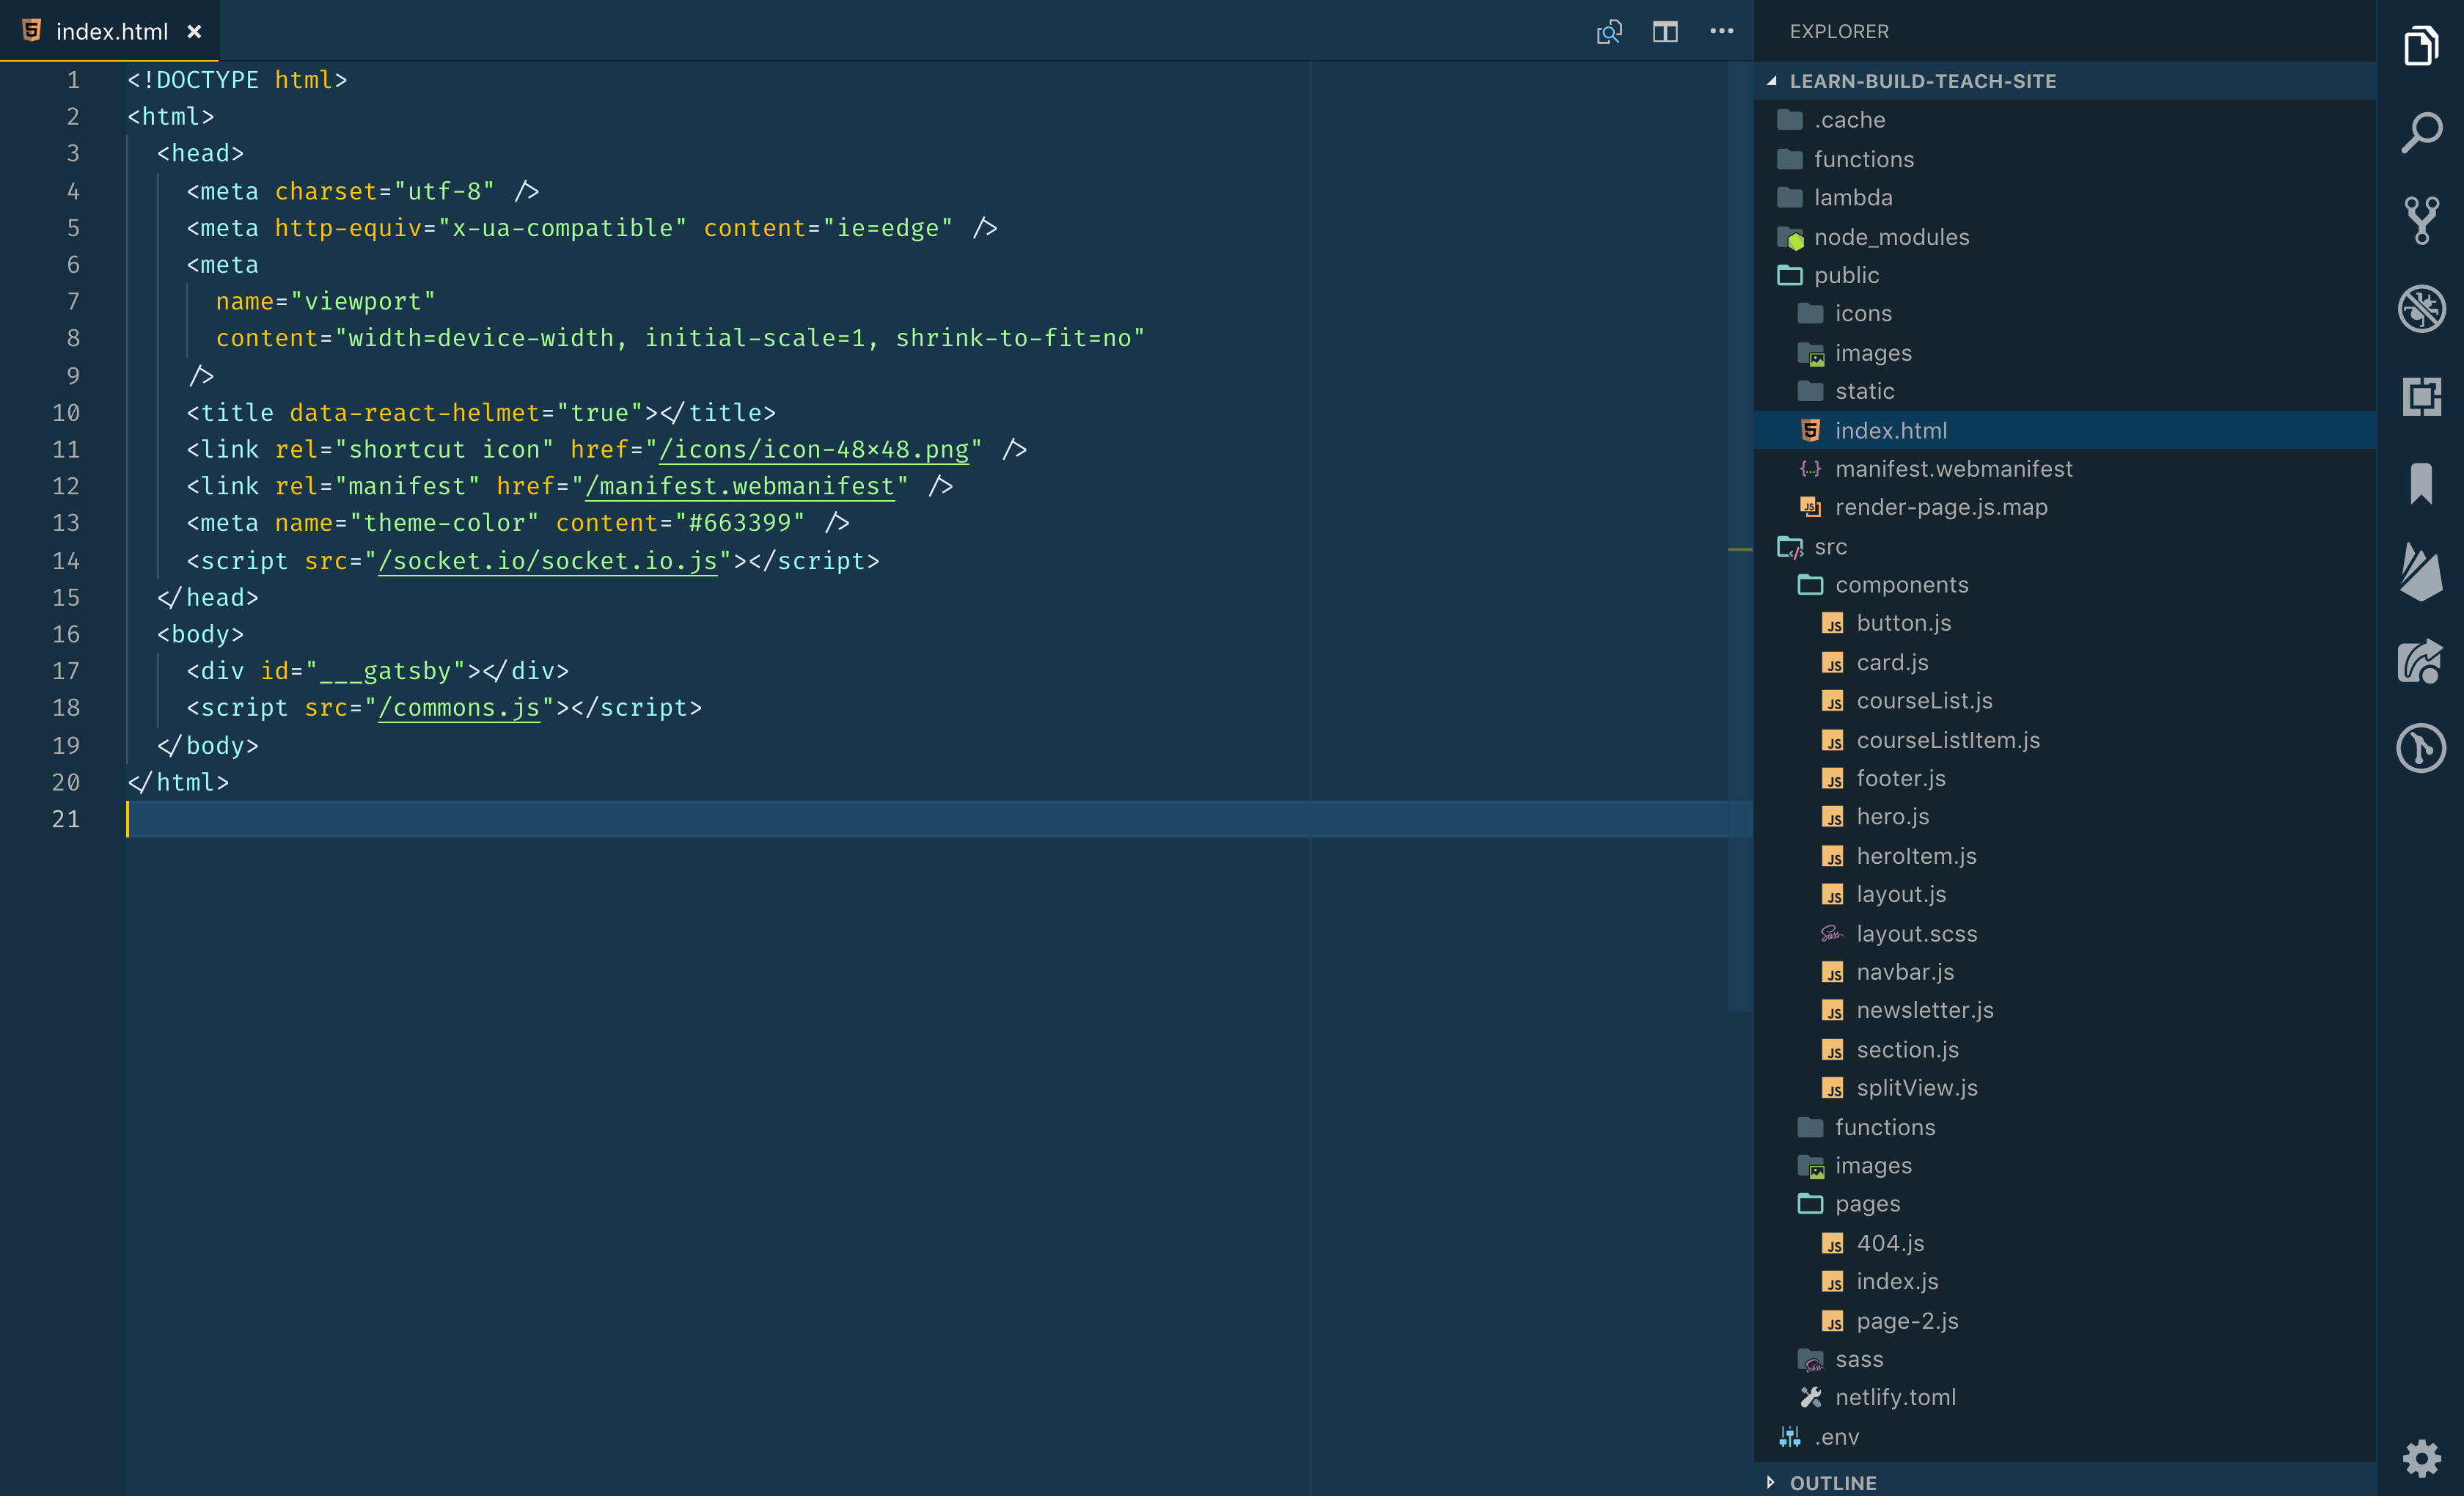Select the index.html editor tab
The width and height of the screenshot is (2464, 1496).
tap(110, 31)
